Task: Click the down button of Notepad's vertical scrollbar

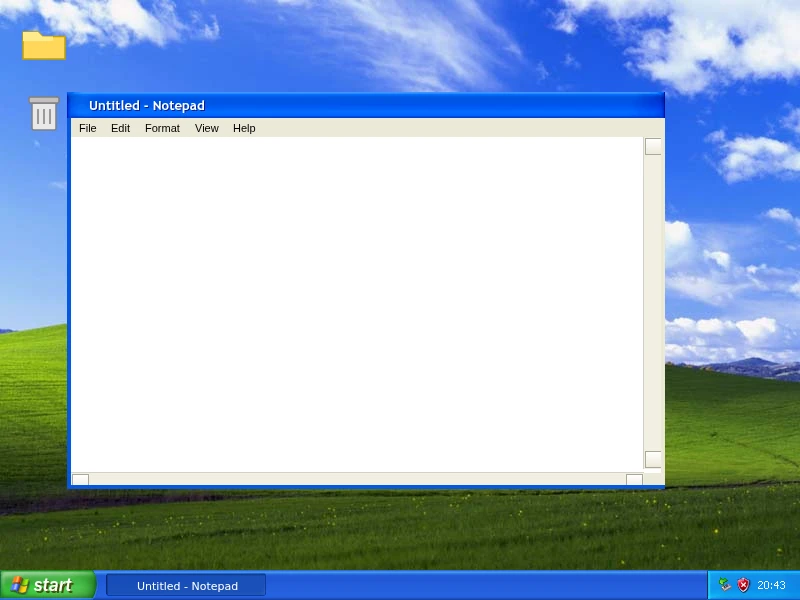Action: [653, 459]
